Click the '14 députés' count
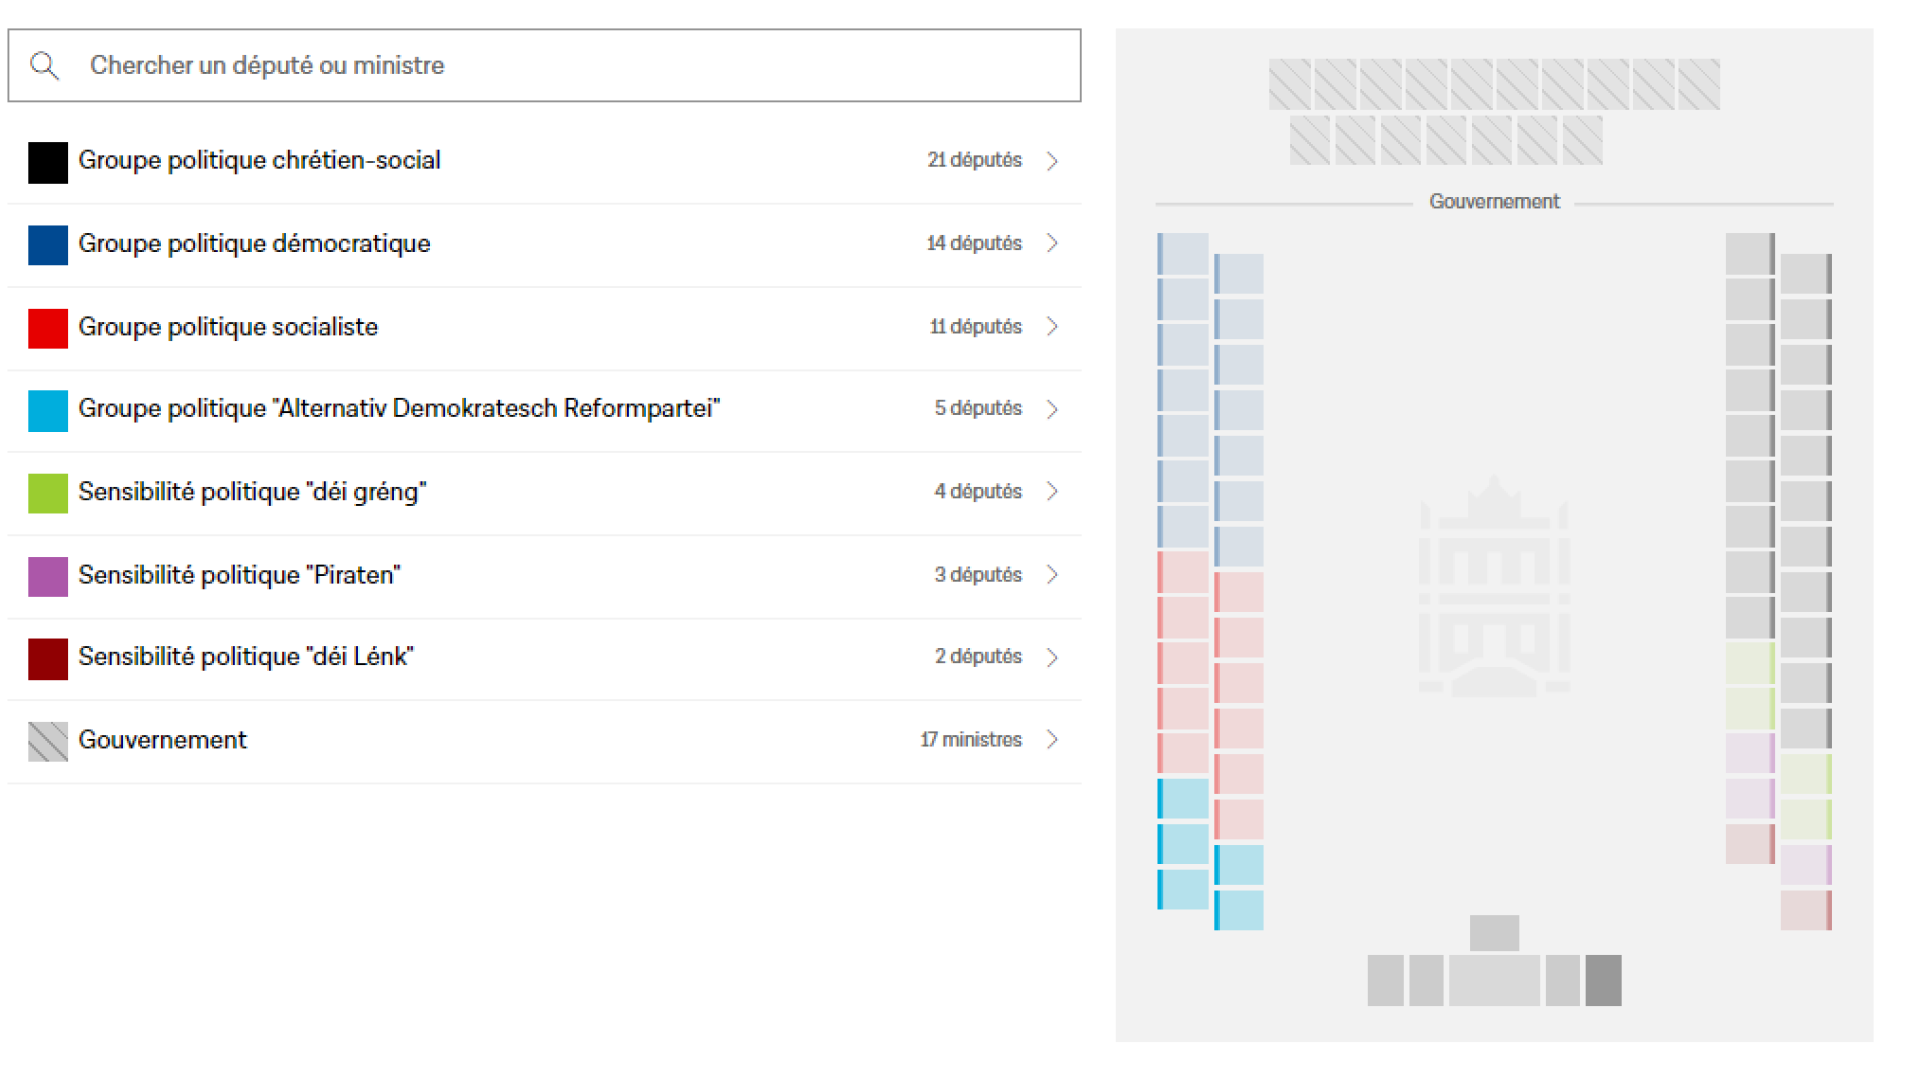Screen dimensions: 1920x1080 (x=974, y=243)
